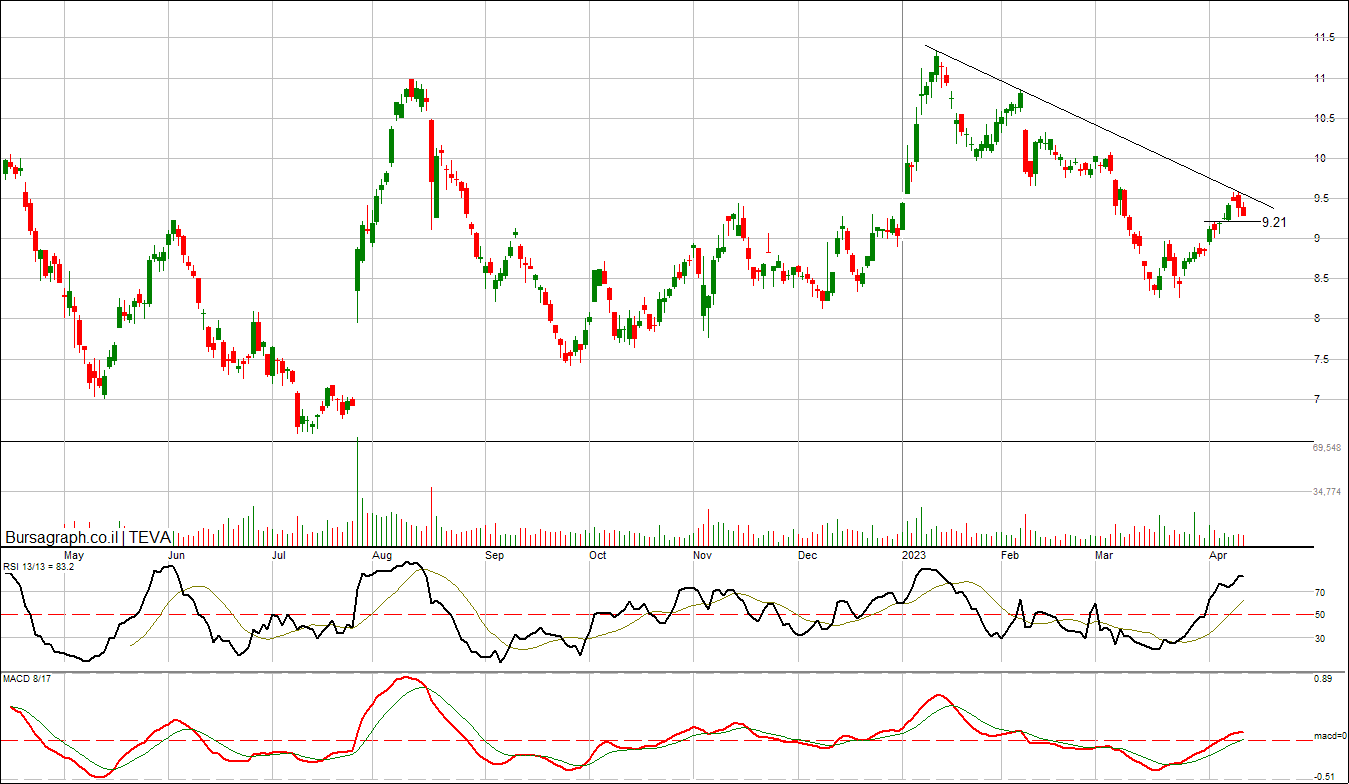Viewport: 1349px width, 784px height.
Task: Select the Mar label on the time axis
Action: [x=1104, y=554]
